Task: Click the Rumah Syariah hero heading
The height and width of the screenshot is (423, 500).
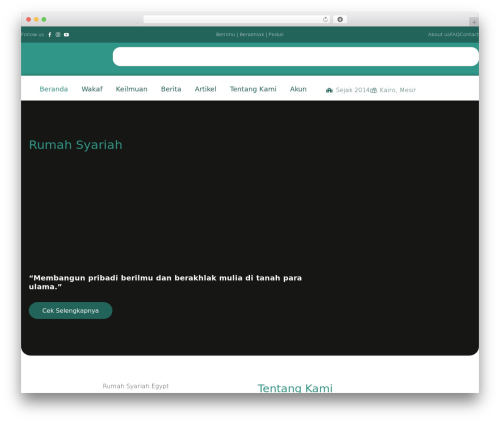Action: coord(76,145)
